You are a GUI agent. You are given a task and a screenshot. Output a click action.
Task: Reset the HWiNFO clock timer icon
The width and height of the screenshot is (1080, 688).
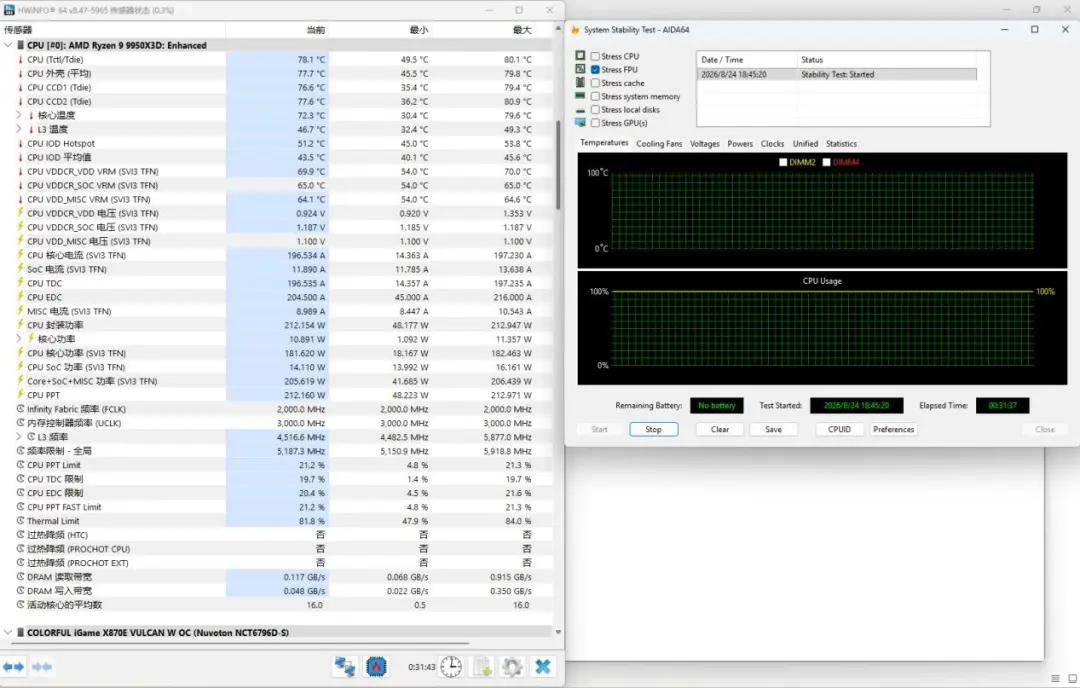[451, 667]
